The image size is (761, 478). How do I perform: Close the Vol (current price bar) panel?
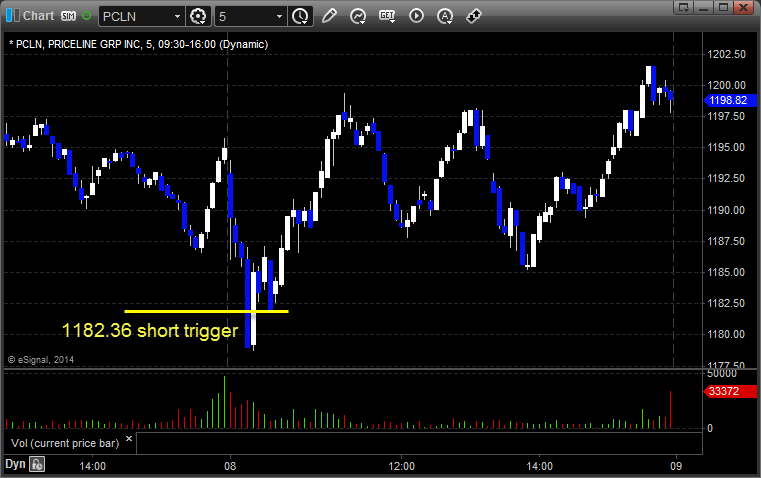click(129, 439)
